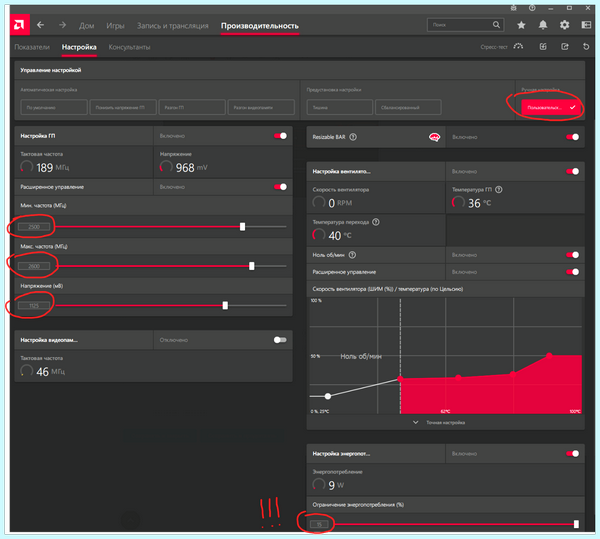
Task: Click the max frequency value box 2600
Action: (x=34, y=266)
